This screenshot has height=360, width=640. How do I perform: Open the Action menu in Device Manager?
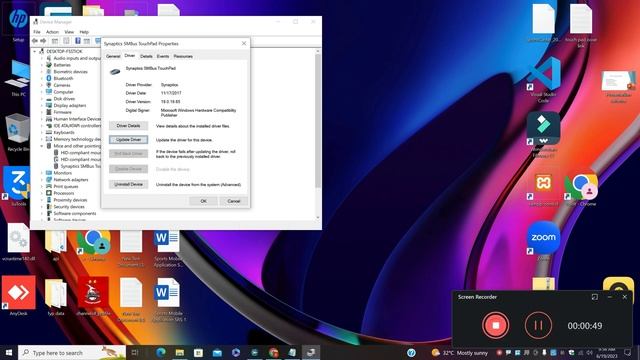(x=52, y=32)
